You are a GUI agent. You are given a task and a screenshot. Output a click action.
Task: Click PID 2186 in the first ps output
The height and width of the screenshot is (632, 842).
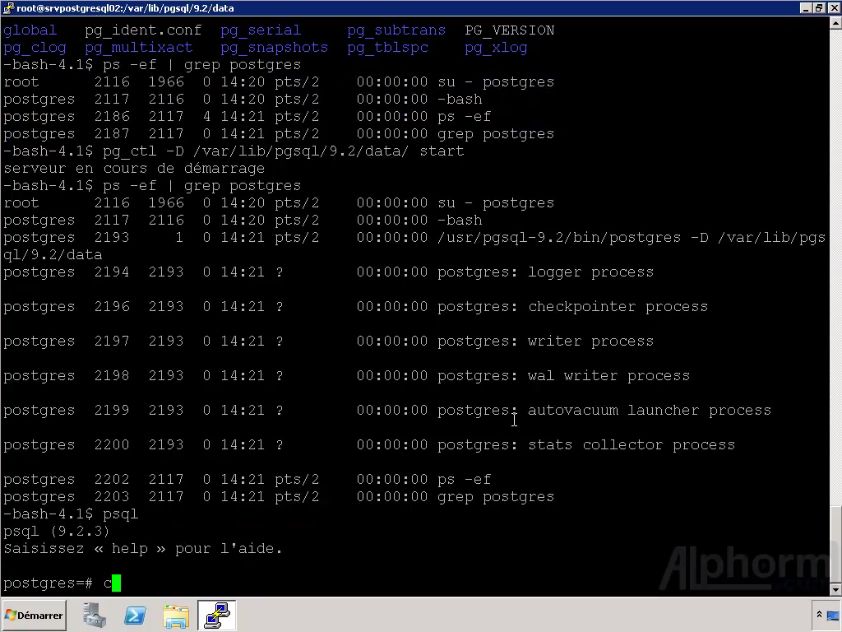click(112, 117)
